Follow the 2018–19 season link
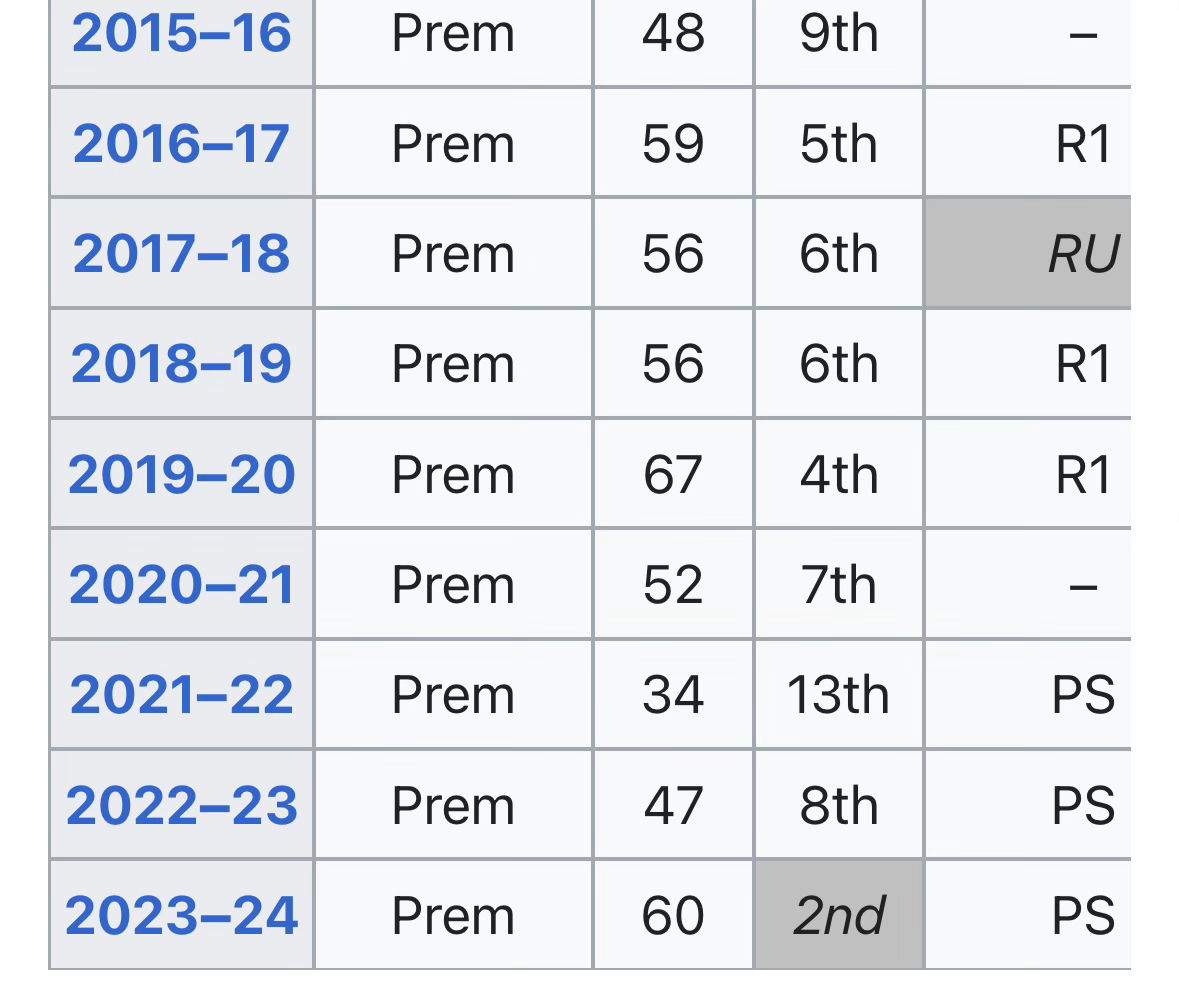The height and width of the screenshot is (995, 1179). pyautogui.click(x=182, y=364)
